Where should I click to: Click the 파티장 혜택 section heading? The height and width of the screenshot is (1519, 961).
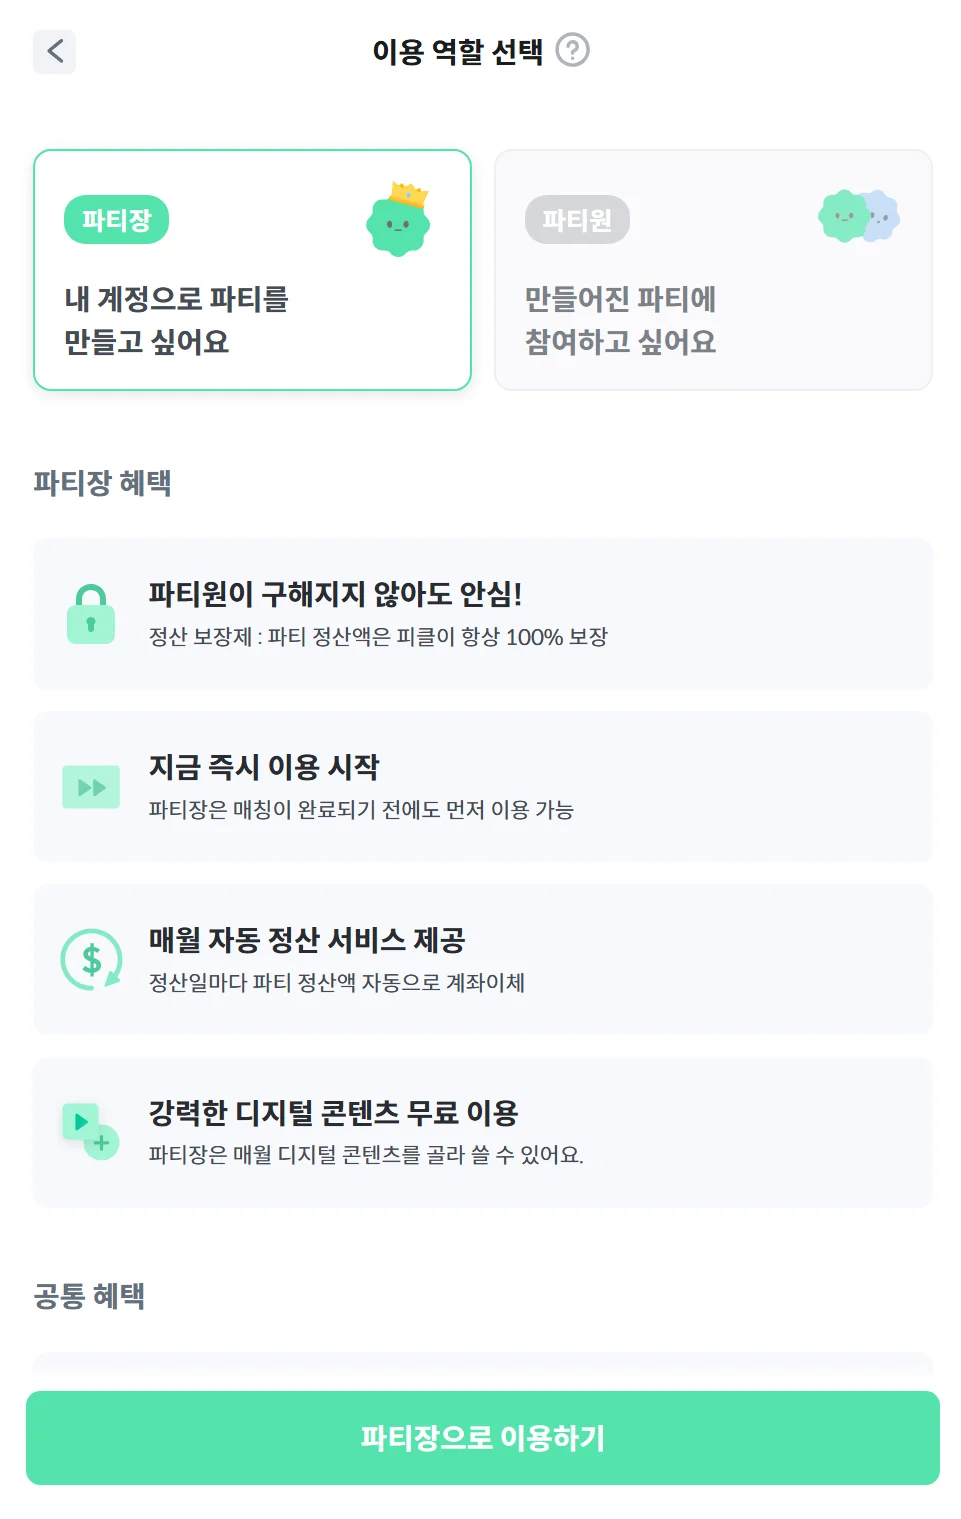pyautogui.click(x=103, y=483)
